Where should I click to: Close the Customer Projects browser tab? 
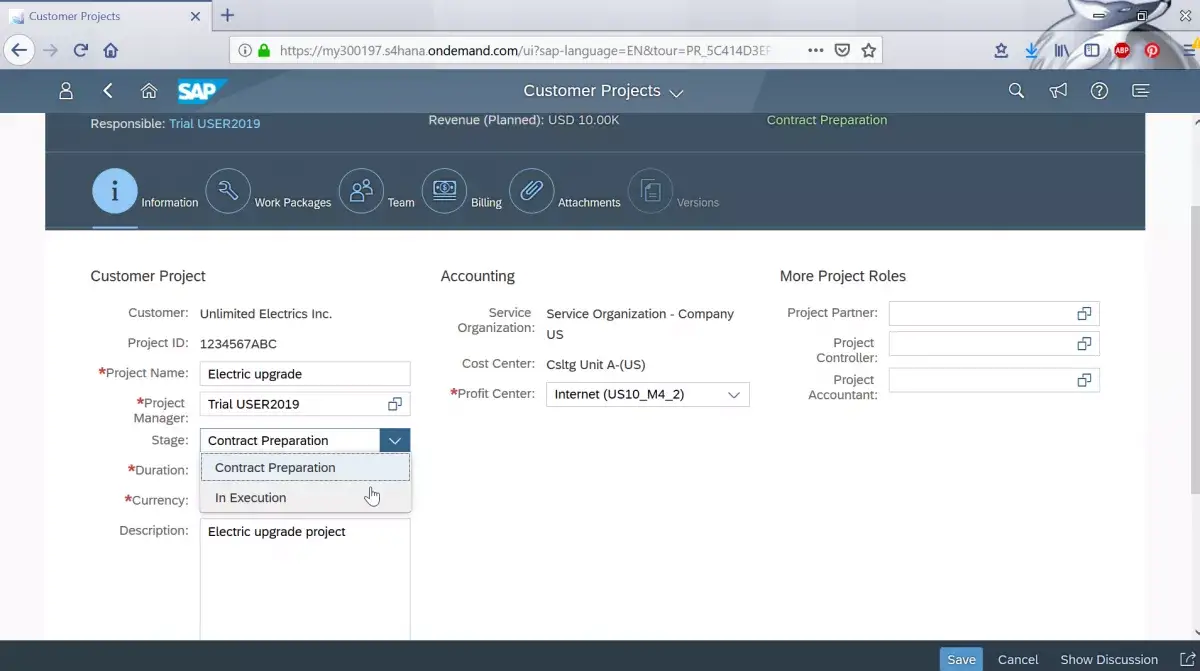click(196, 16)
